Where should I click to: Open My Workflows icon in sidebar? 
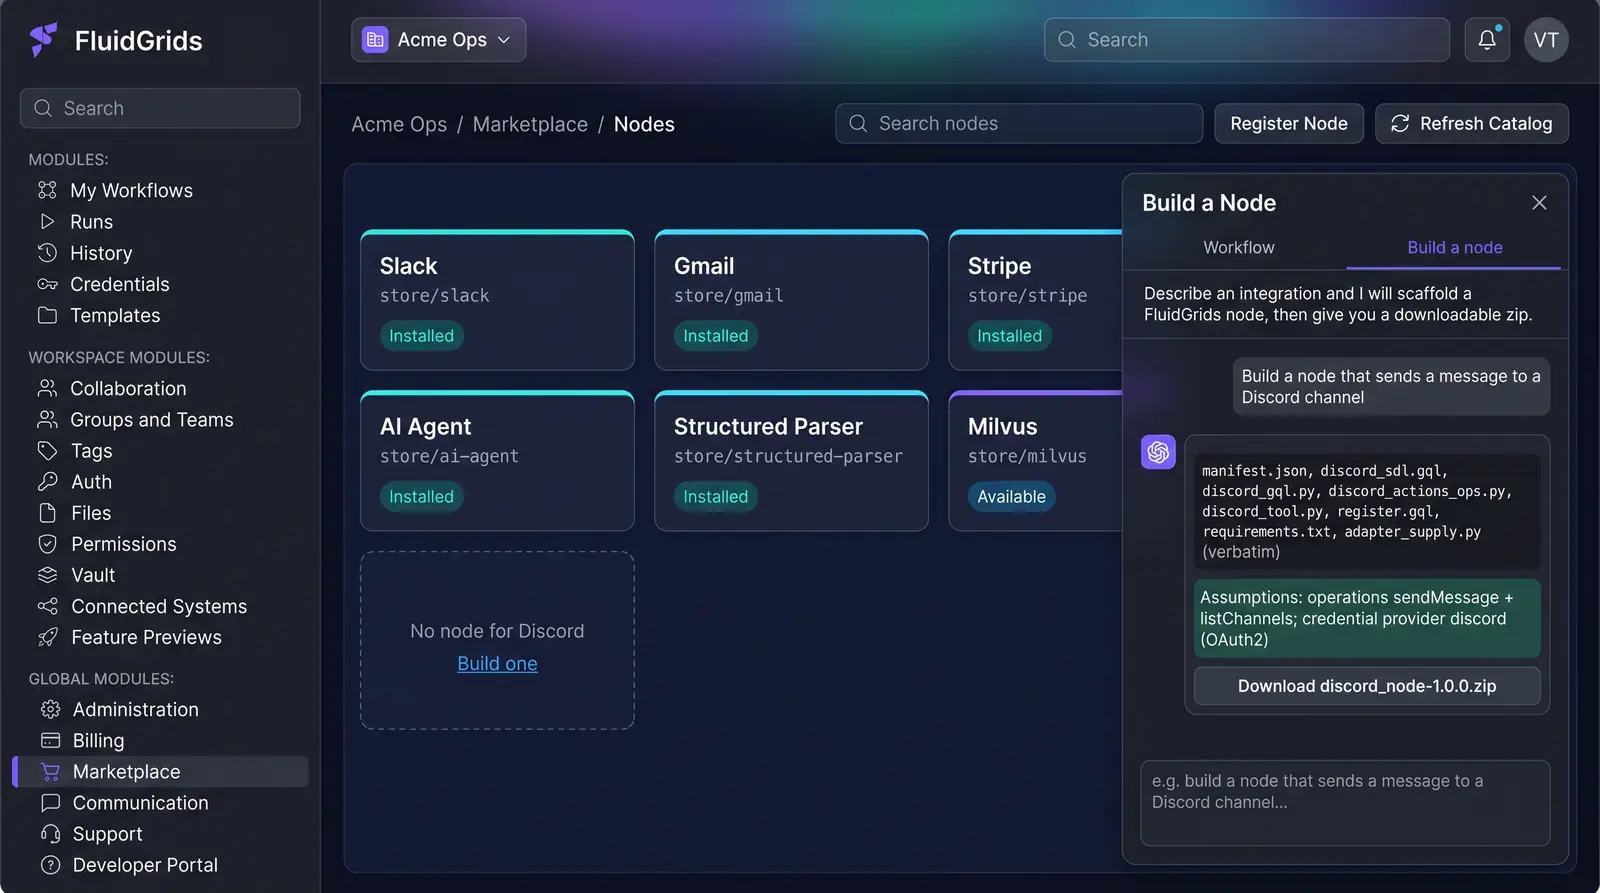coord(47,190)
